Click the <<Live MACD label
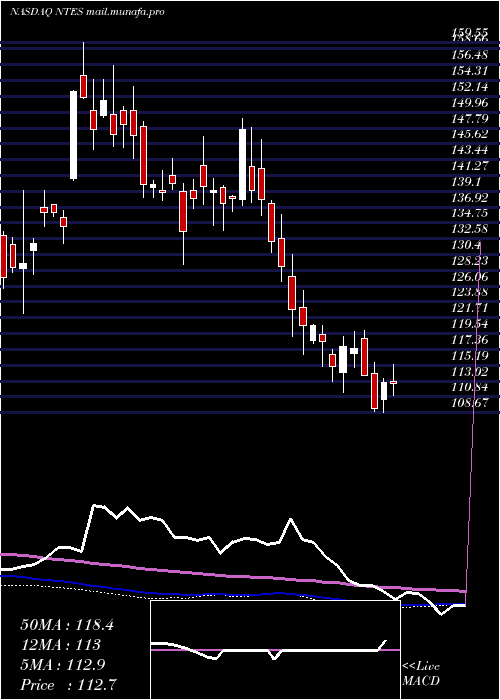 point(421,674)
